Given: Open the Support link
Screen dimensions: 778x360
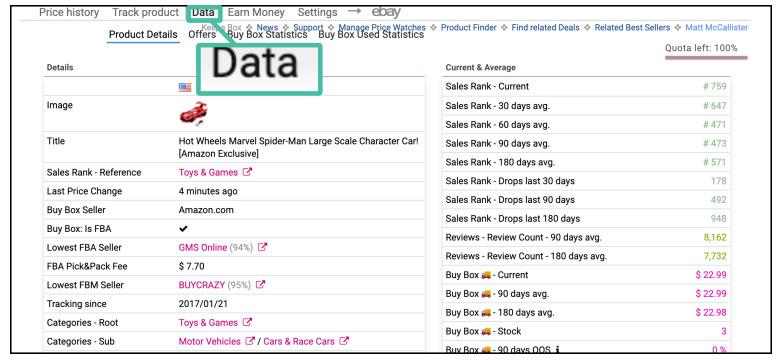Looking at the screenshot, I should 308,28.
